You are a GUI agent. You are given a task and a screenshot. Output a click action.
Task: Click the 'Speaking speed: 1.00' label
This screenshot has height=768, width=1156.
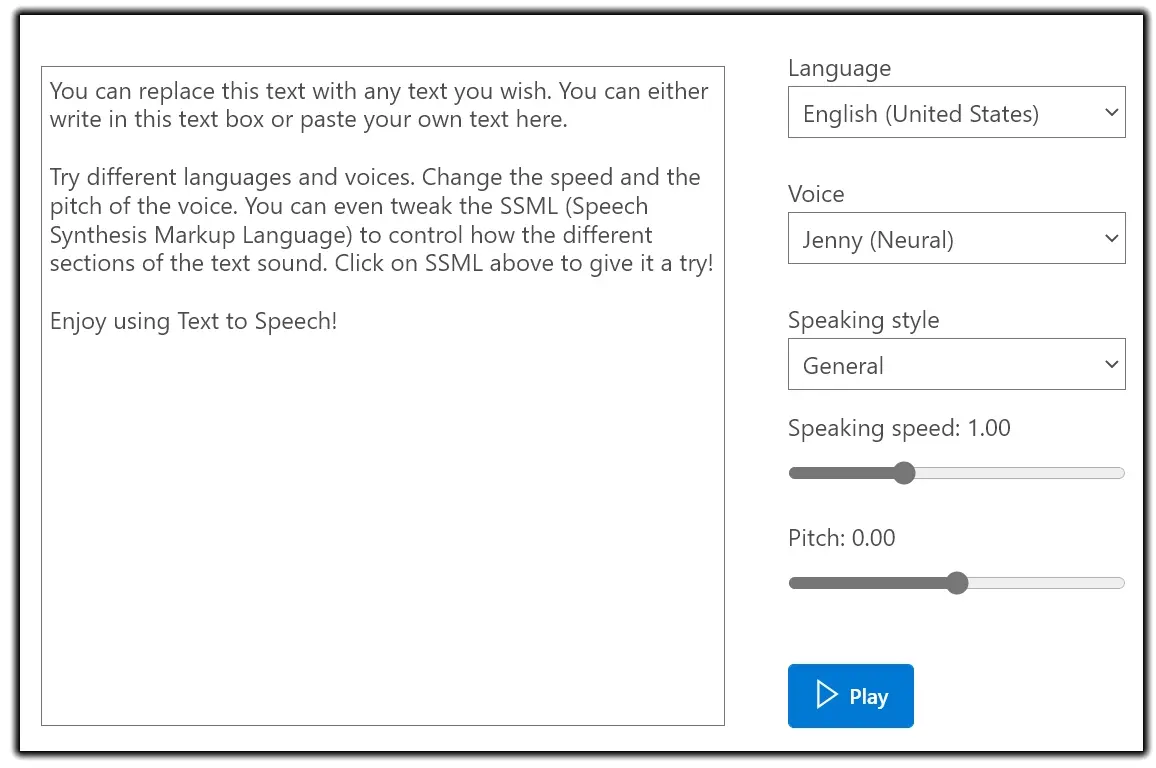(x=898, y=428)
